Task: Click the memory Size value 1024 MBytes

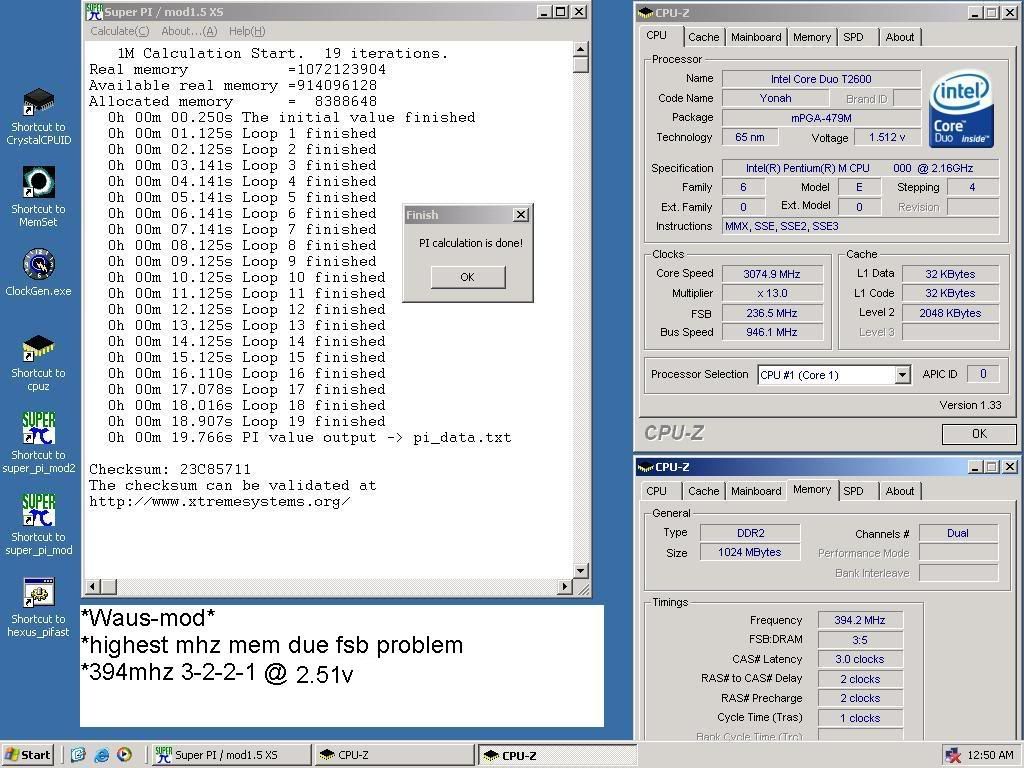Action: 750,552
